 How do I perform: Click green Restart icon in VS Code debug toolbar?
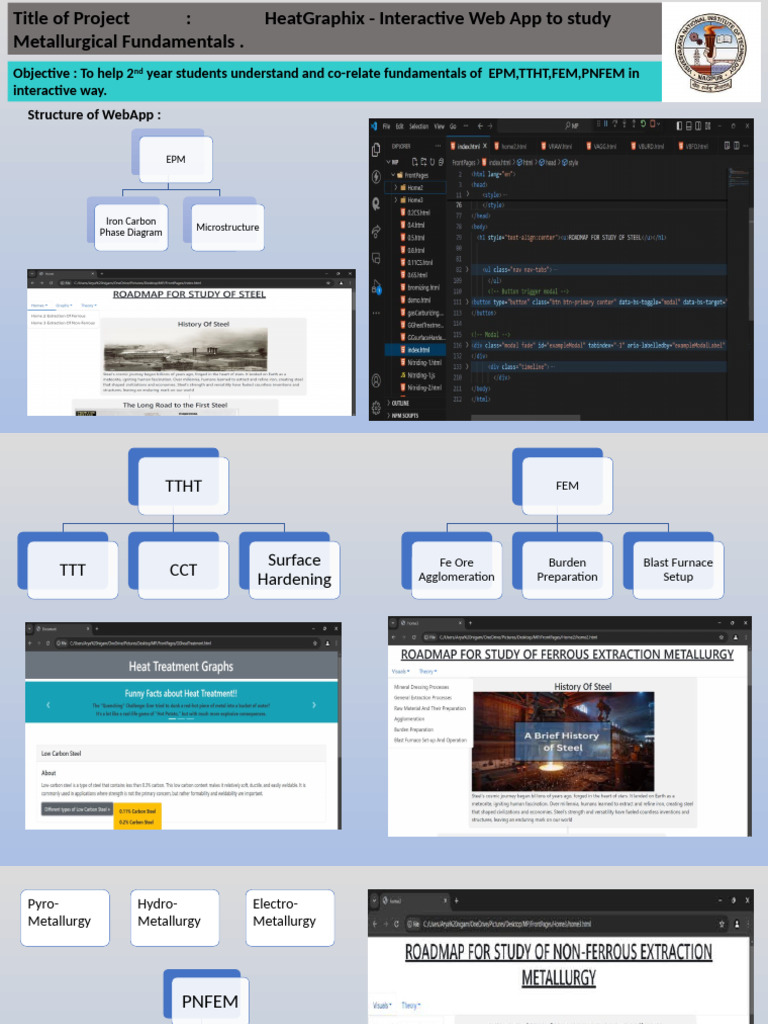[643, 124]
